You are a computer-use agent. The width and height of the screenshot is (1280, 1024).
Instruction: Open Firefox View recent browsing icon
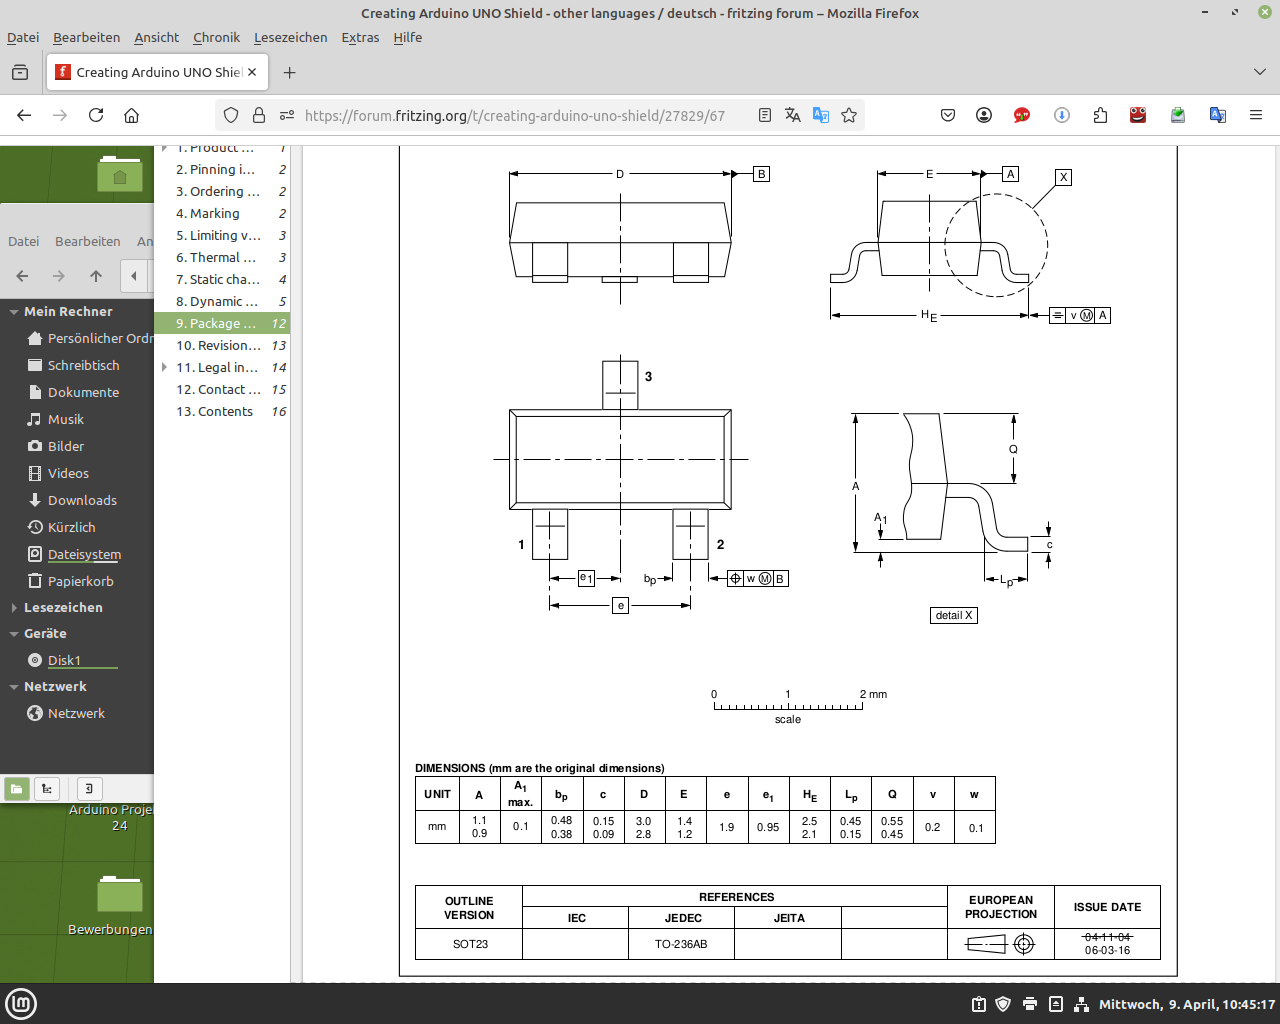click(x=20, y=72)
